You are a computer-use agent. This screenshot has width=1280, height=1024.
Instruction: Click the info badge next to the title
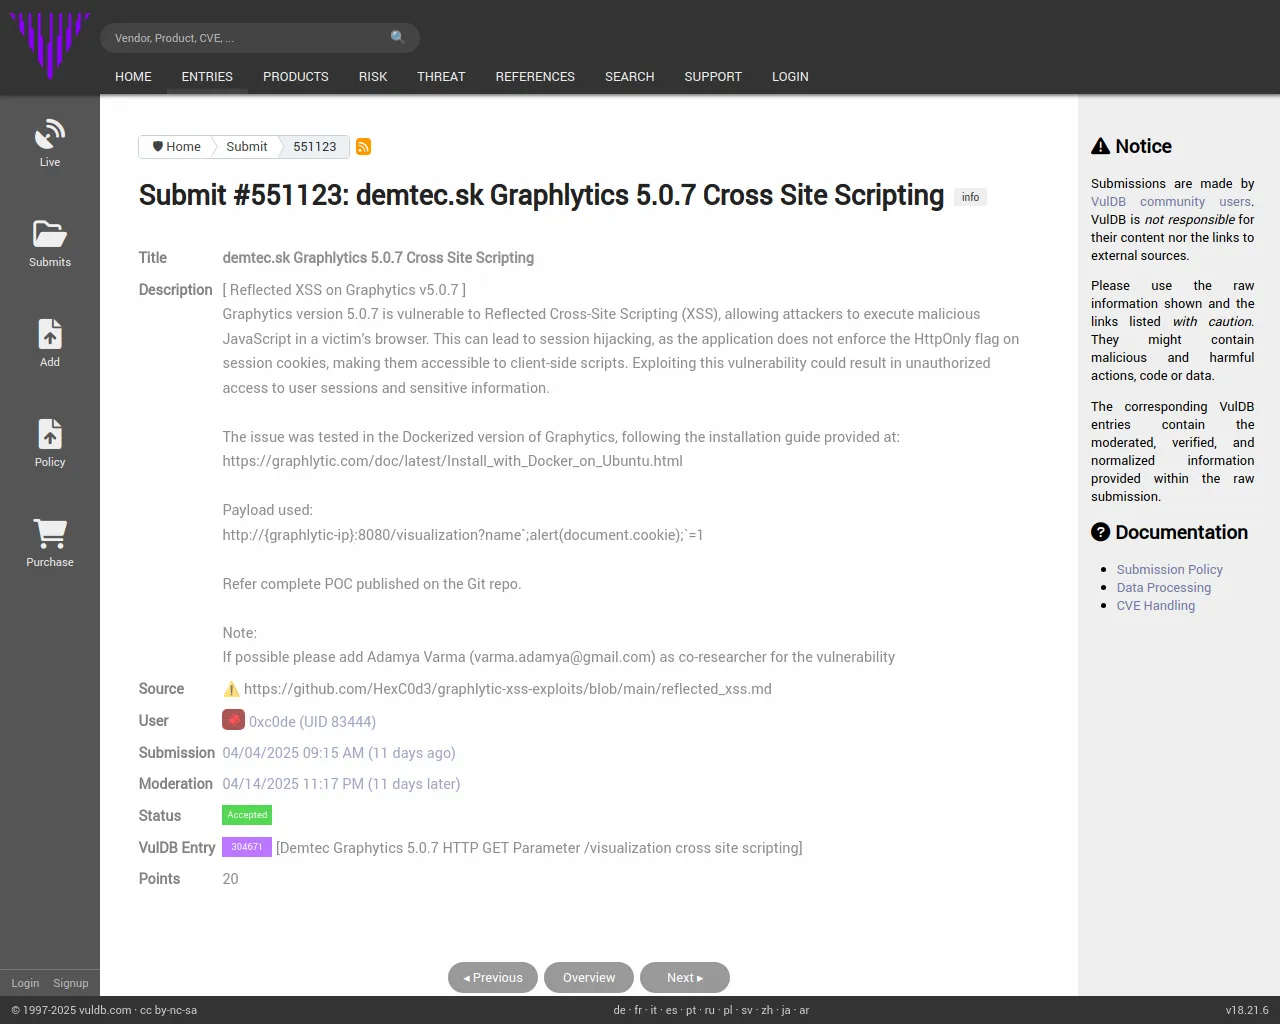coord(970,197)
